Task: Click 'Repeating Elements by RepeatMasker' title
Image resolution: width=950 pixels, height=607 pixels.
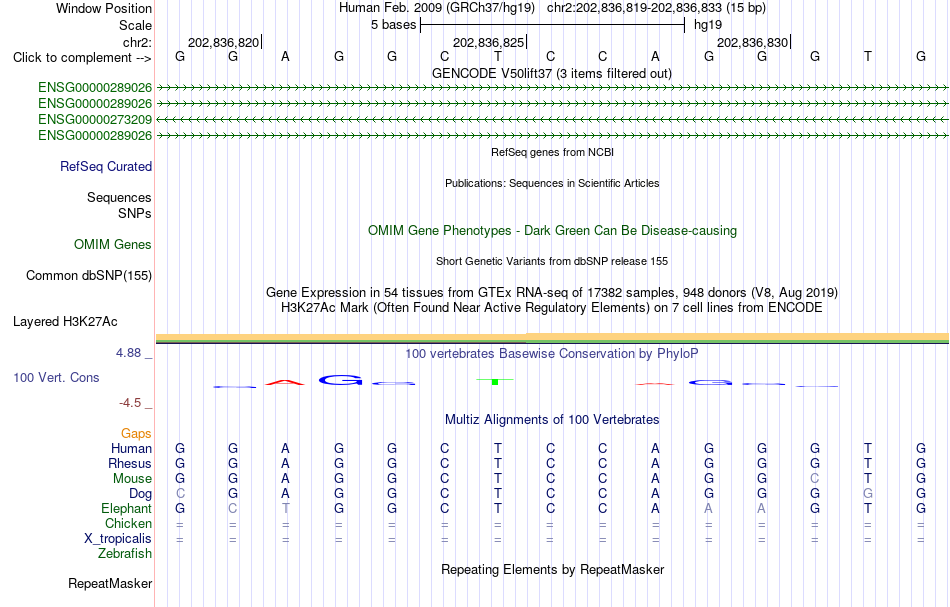Action: [x=553, y=569]
